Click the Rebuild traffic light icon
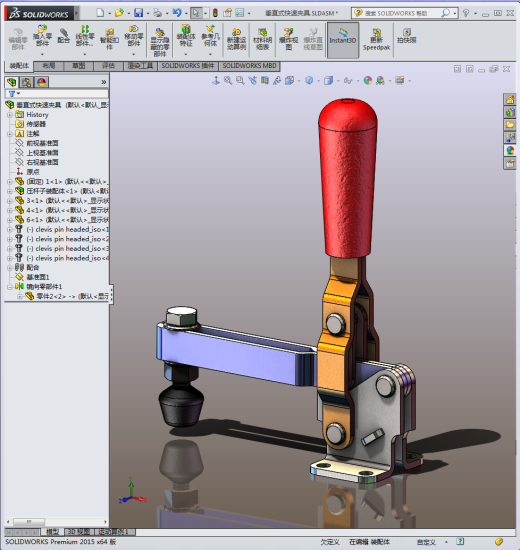The width and height of the screenshot is (520, 550). [x=215, y=13]
